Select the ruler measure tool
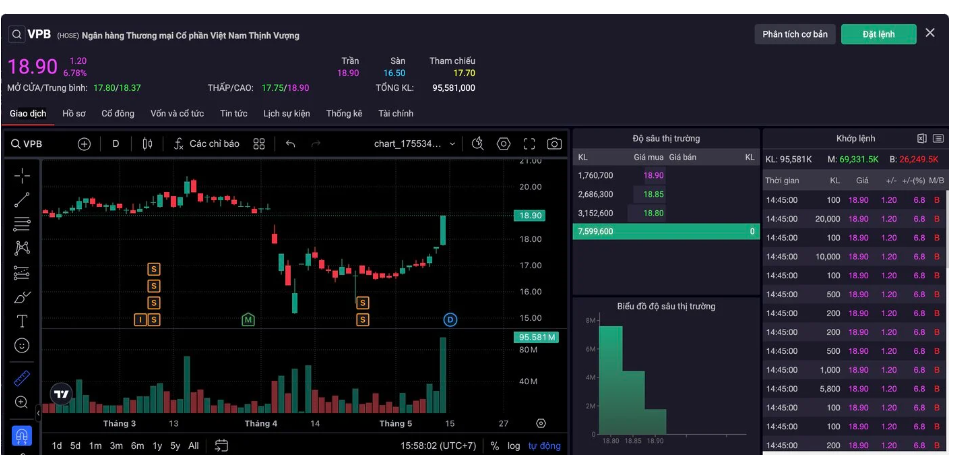Image resolution: width=956 pixels, height=455 pixels. point(22,378)
